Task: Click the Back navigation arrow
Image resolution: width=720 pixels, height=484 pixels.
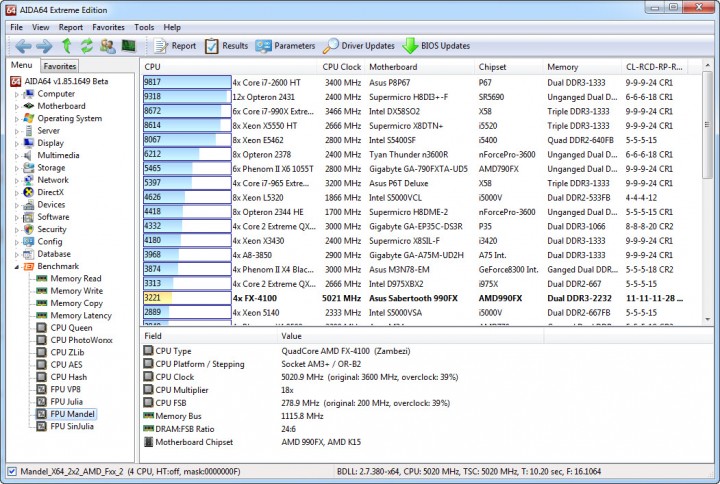Action: (x=23, y=46)
